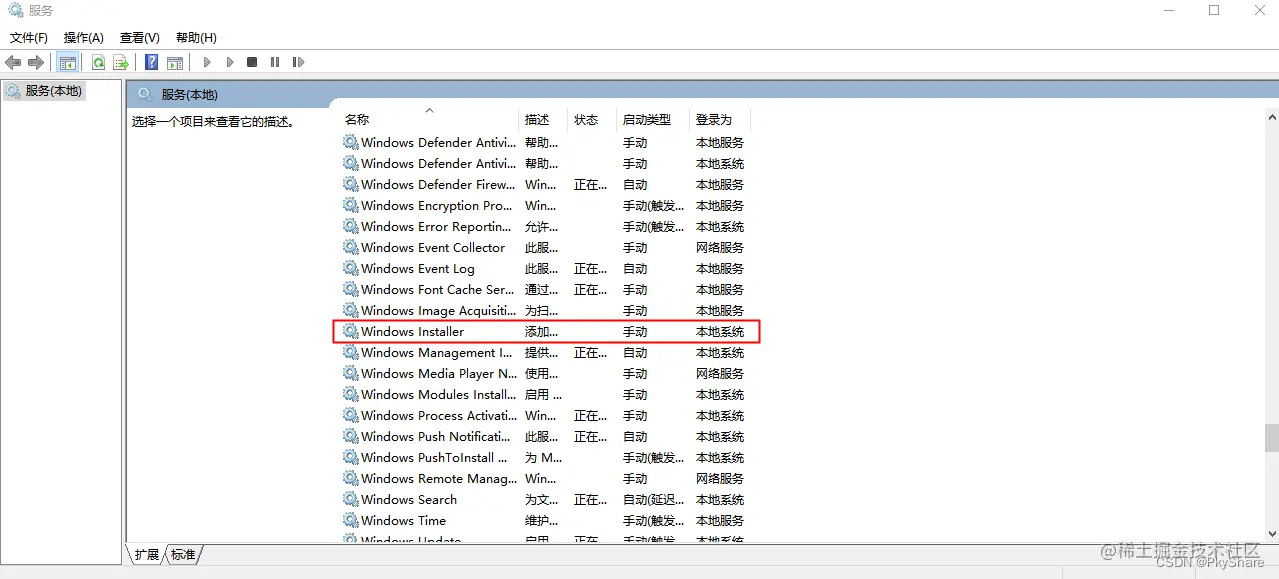This screenshot has width=1279, height=579.
Task: Select the Windows Search service name
Action: [x=409, y=499]
